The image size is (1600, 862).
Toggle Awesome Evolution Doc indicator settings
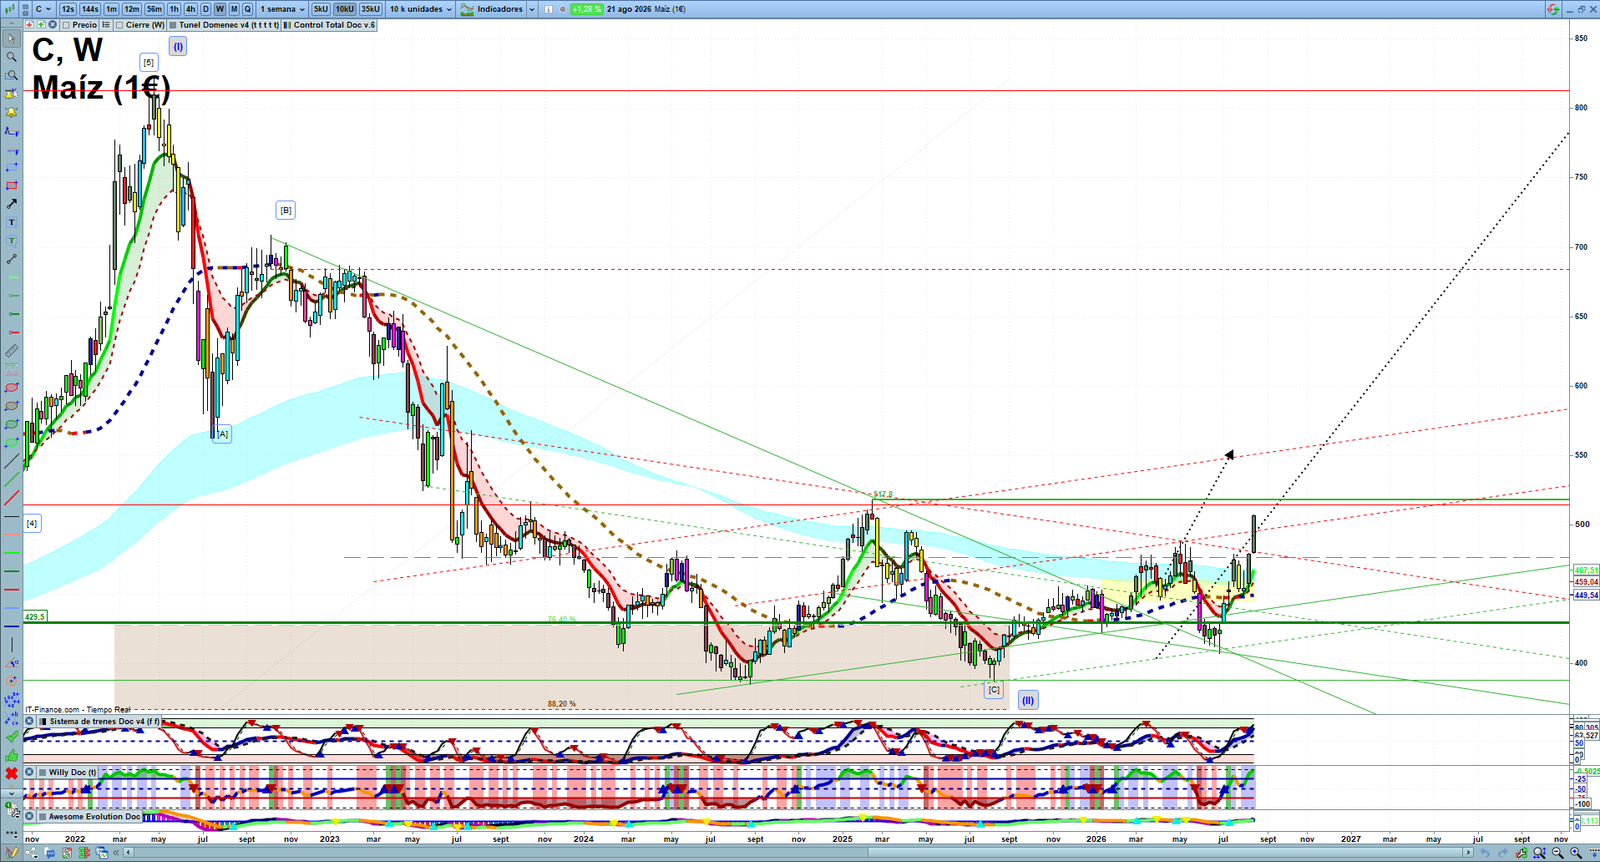(42, 816)
